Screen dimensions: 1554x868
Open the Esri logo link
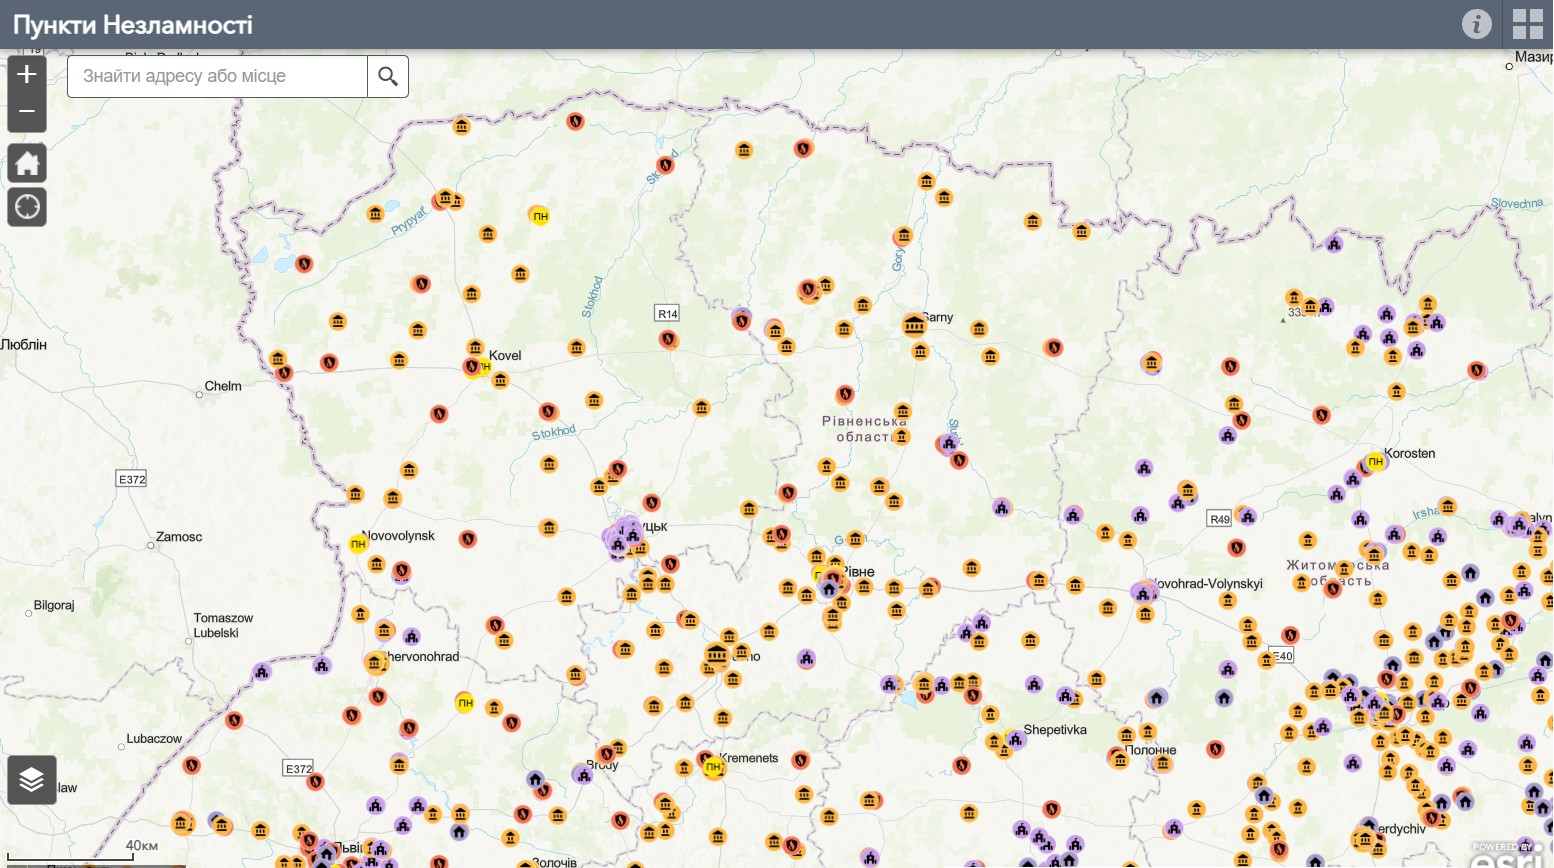pyautogui.click(x=1510, y=856)
